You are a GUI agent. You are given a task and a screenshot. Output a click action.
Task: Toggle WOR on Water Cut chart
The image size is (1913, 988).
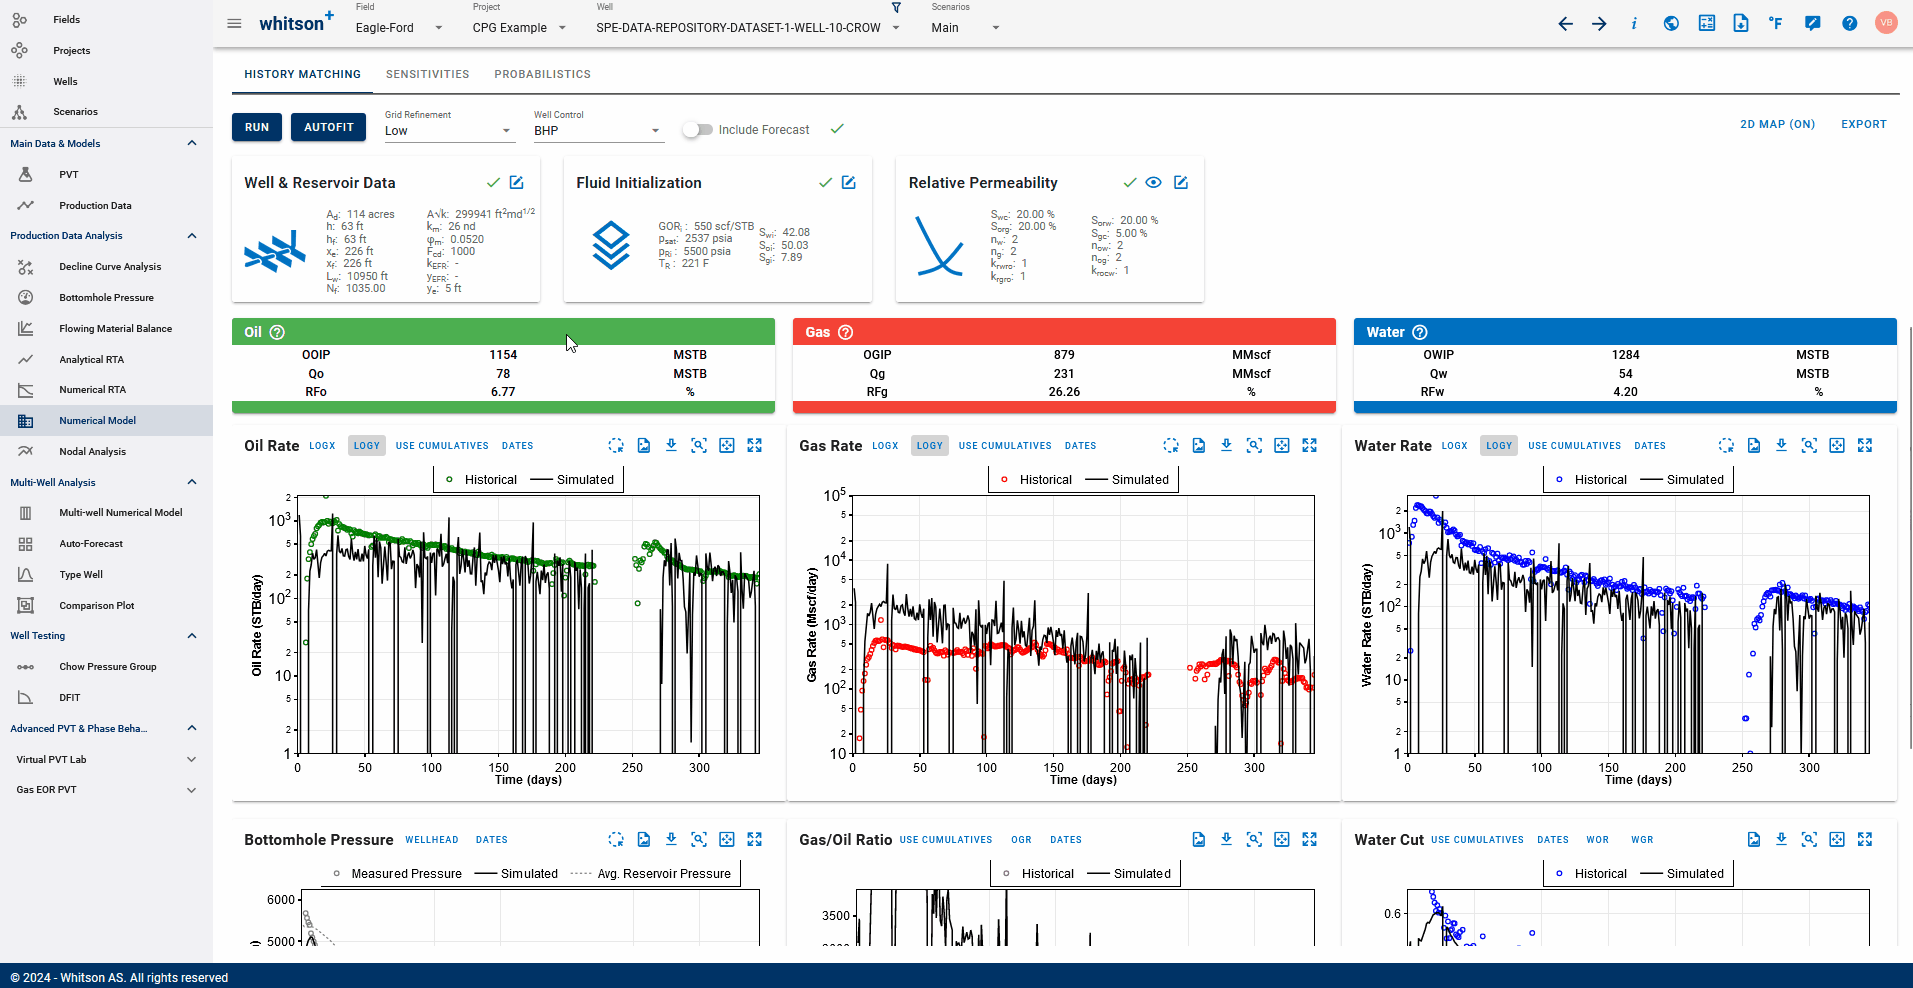point(1598,840)
